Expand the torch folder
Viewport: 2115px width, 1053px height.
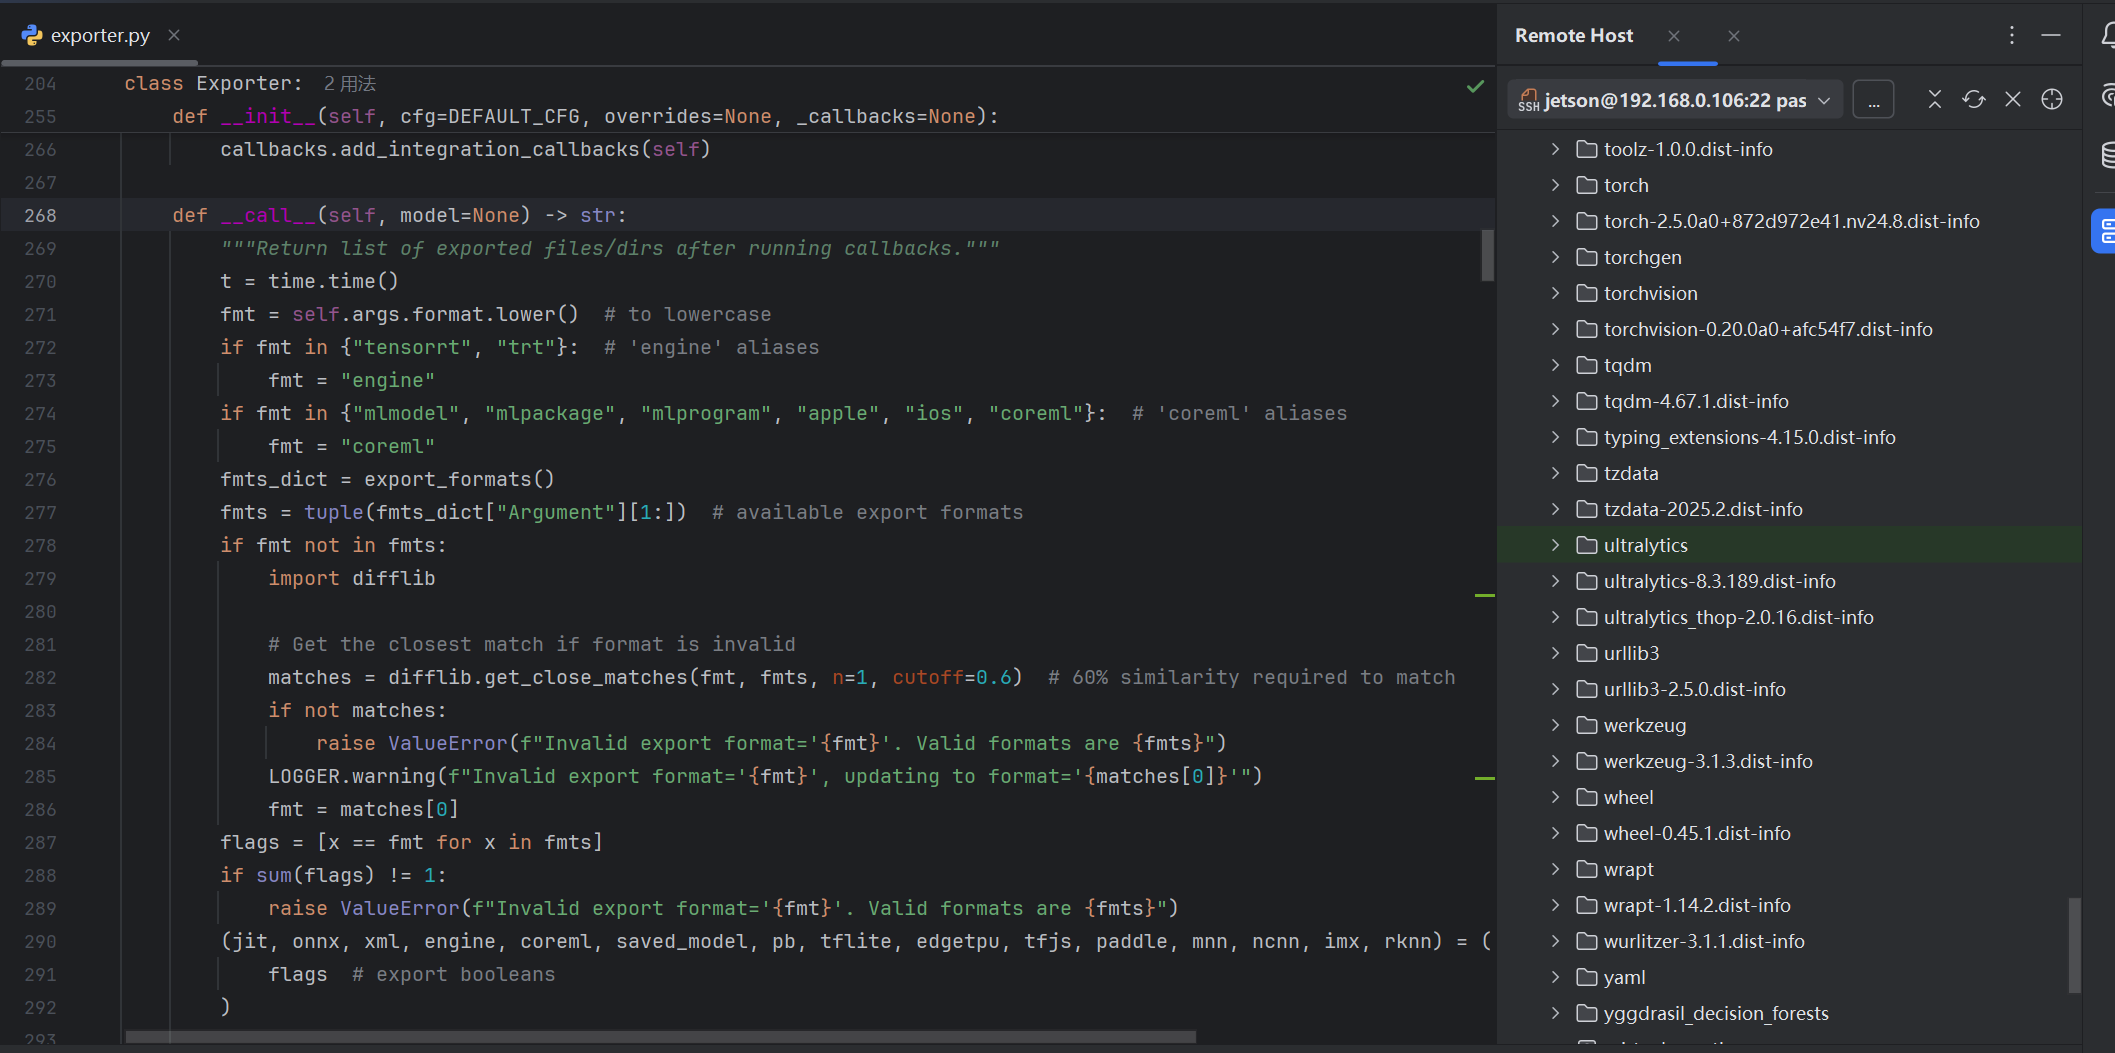click(x=1555, y=185)
